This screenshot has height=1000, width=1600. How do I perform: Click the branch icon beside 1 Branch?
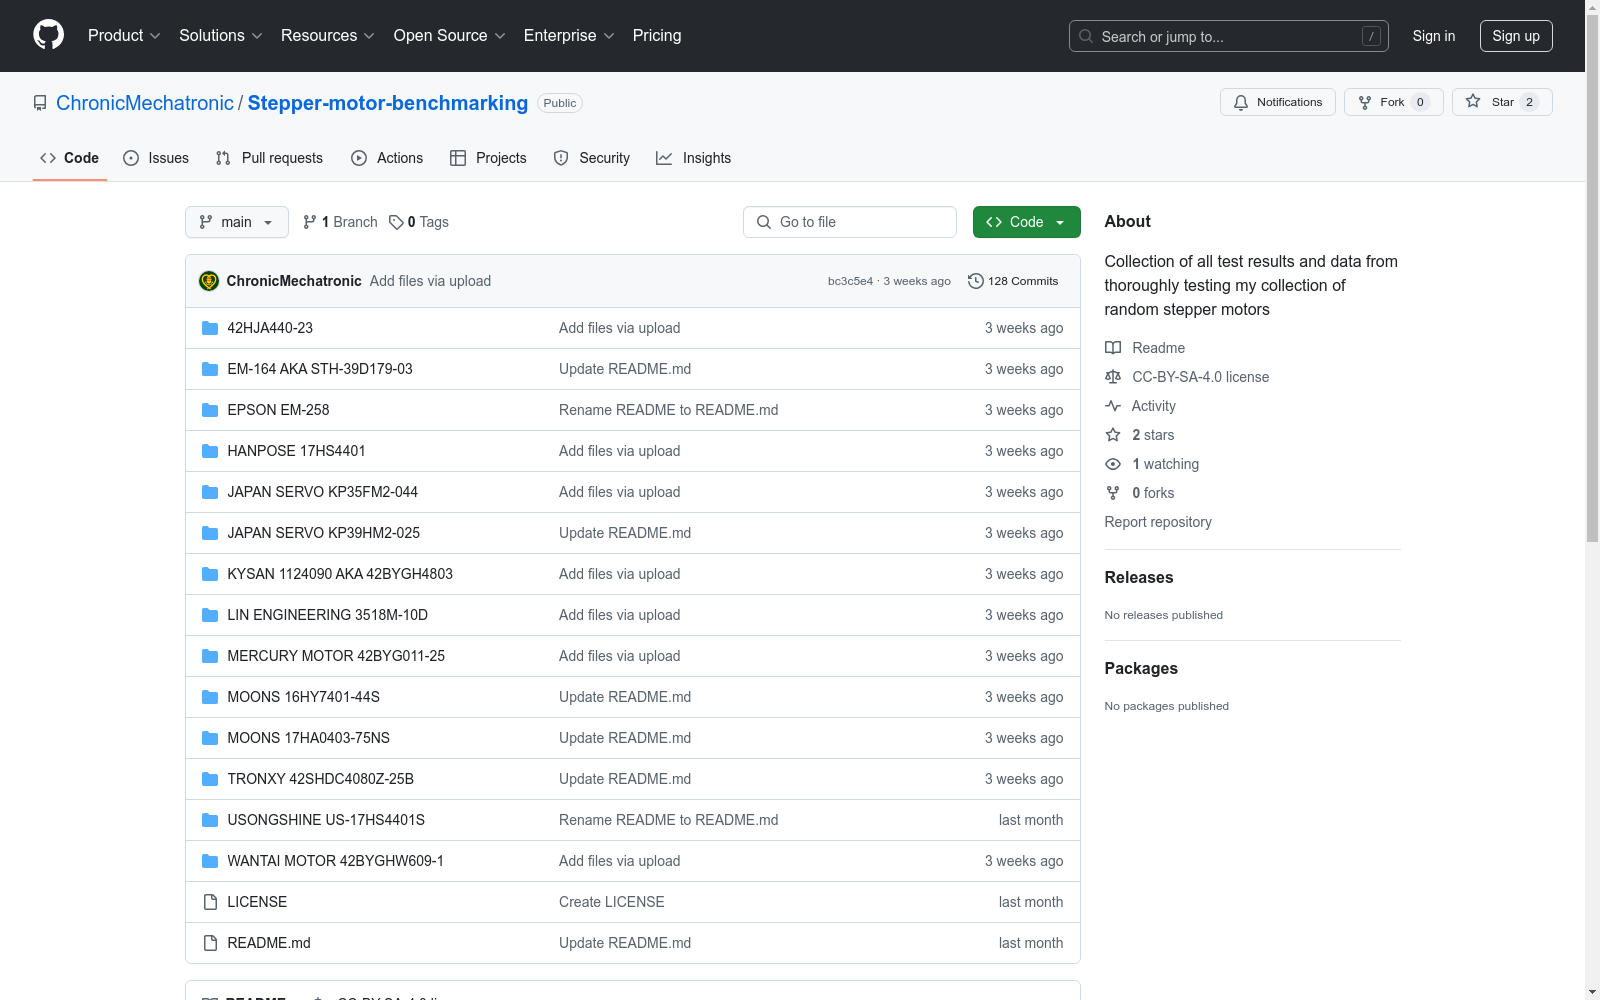click(310, 222)
